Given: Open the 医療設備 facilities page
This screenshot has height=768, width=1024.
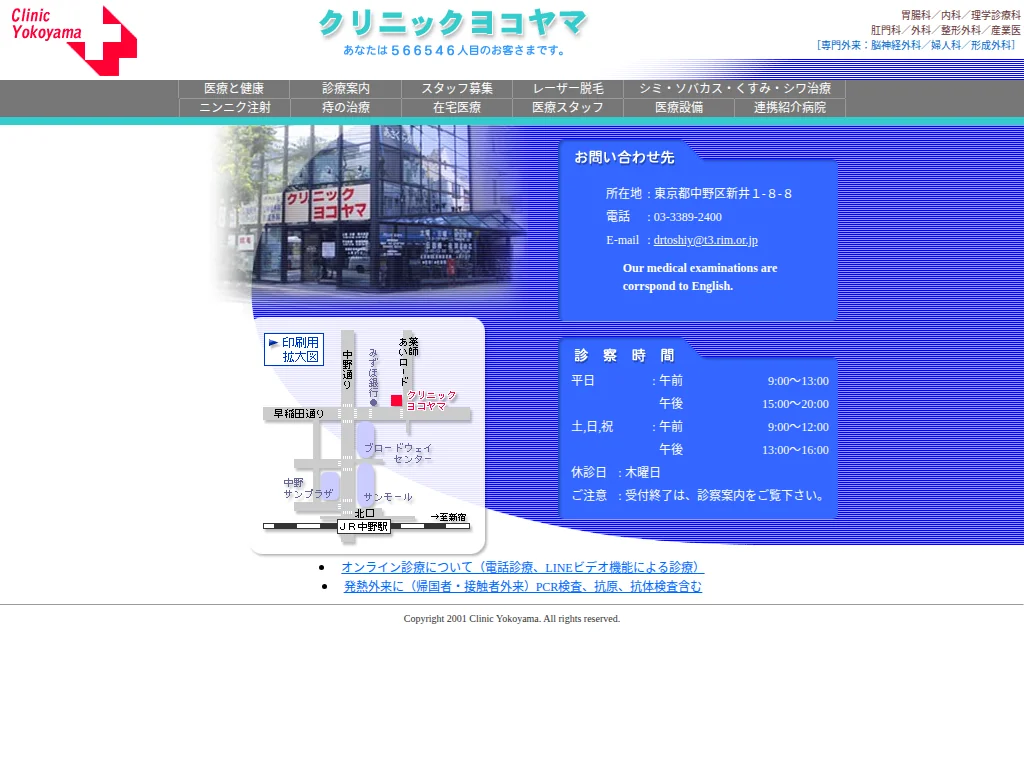Looking at the screenshot, I should tap(677, 108).
